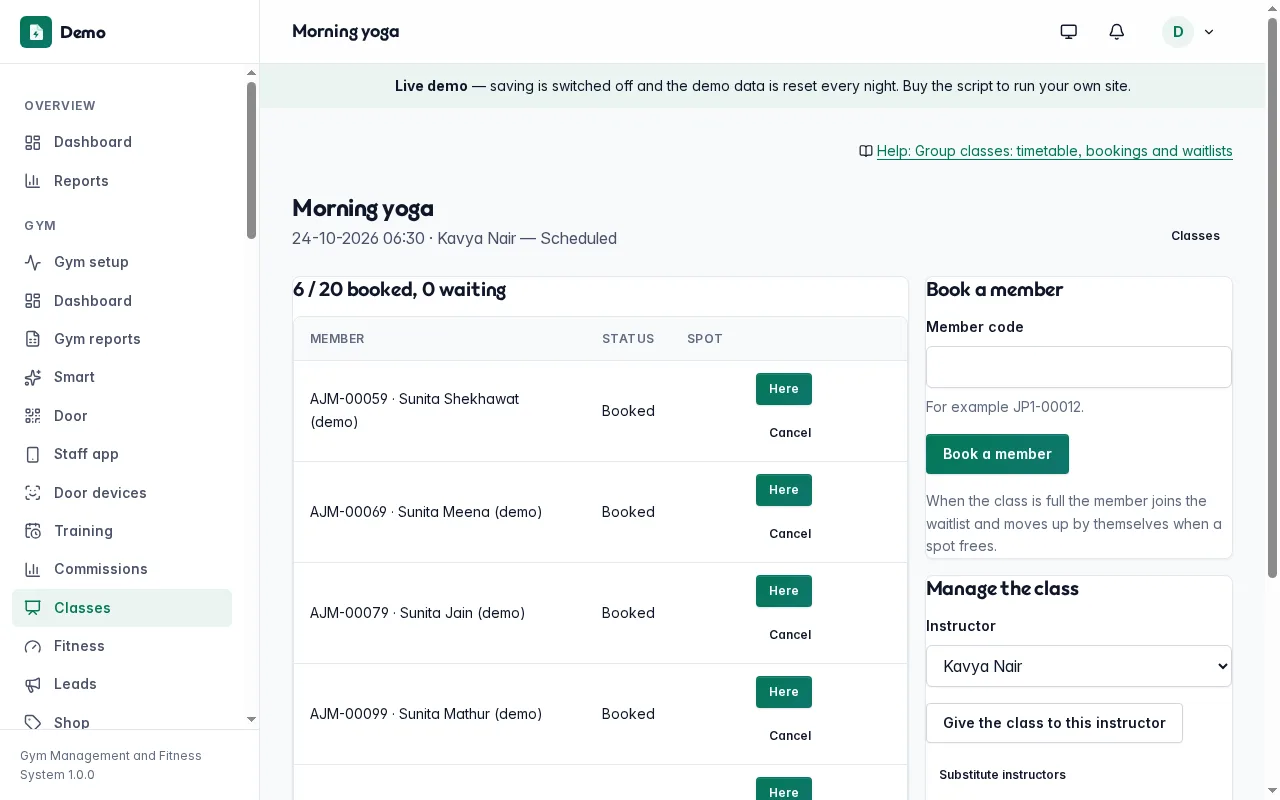Click the STATUS column header
This screenshot has height=800, width=1280.
628,339
